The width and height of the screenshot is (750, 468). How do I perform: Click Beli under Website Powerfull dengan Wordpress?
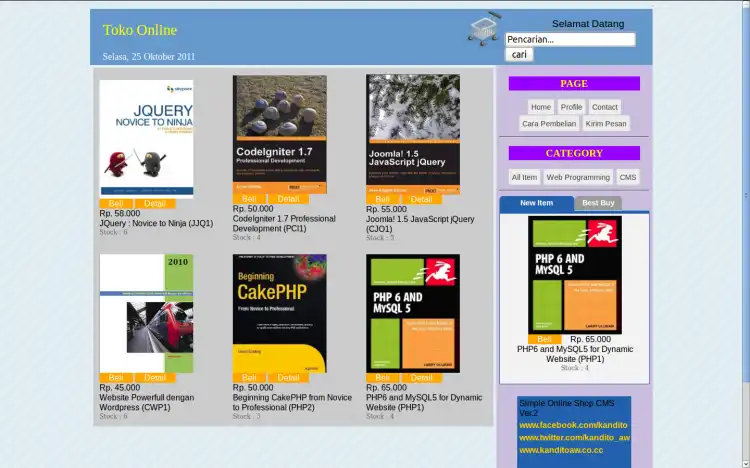pos(116,378)
